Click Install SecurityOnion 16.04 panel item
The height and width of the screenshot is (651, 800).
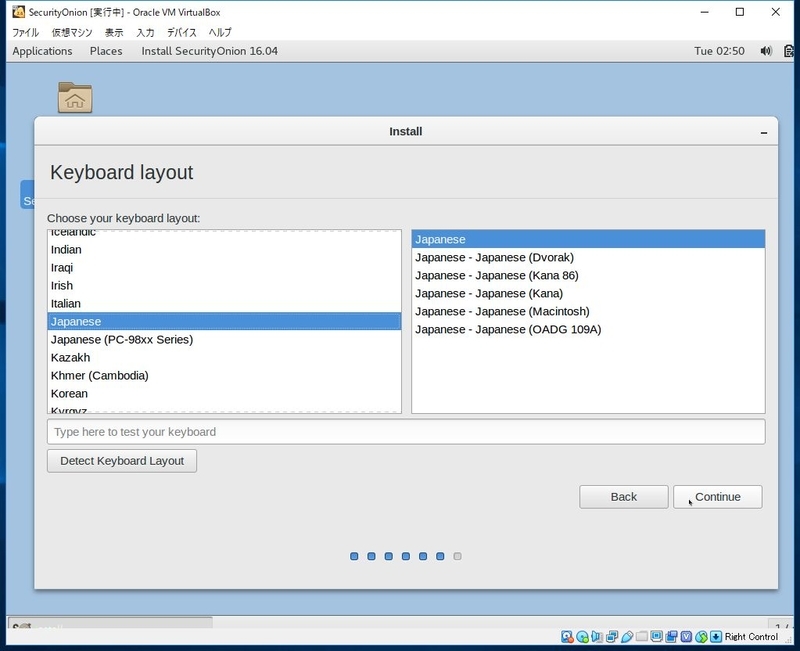pos(210,51)
